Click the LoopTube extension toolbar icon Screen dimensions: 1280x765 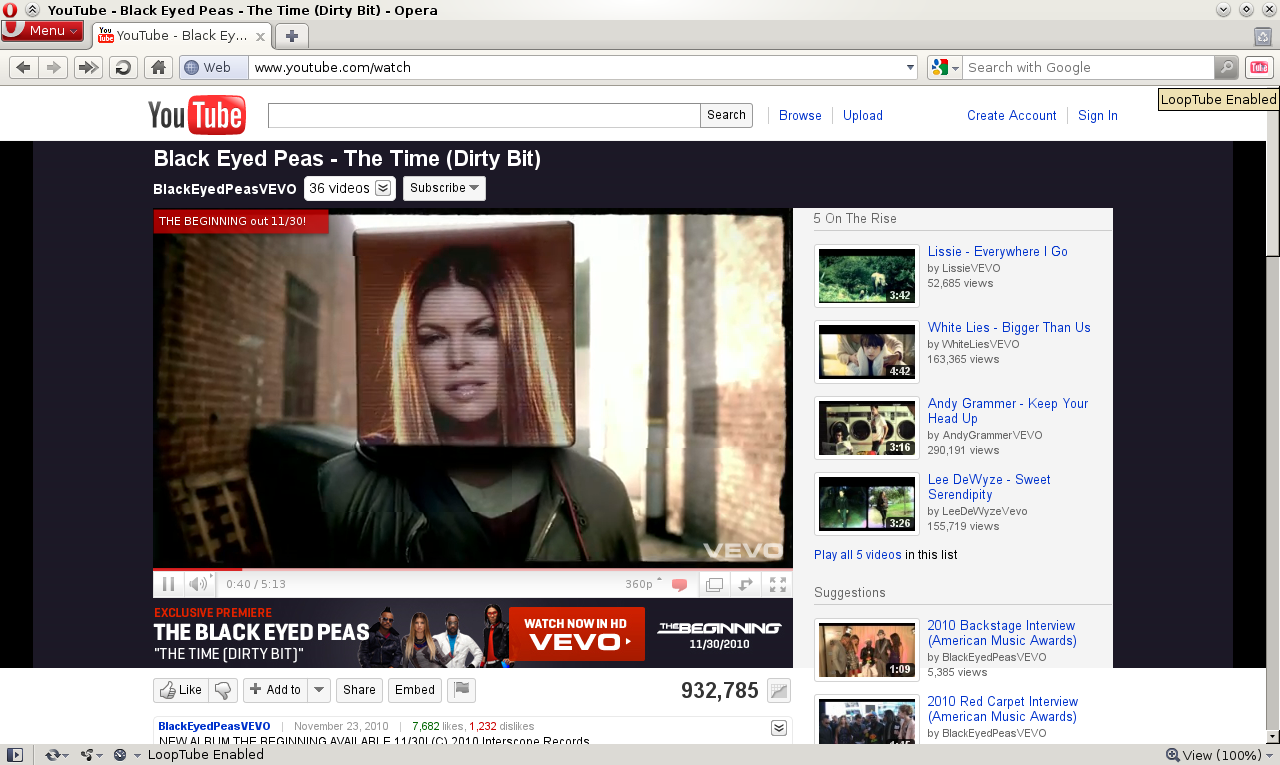1259,67
